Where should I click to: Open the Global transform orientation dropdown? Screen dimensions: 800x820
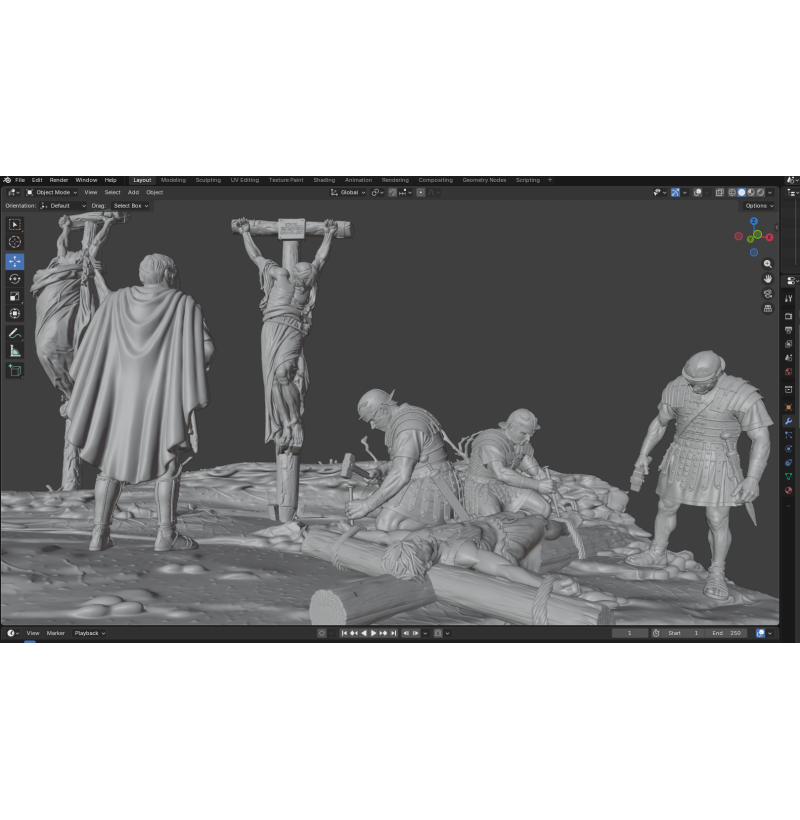pyautogui.click(x=348, y=192)
